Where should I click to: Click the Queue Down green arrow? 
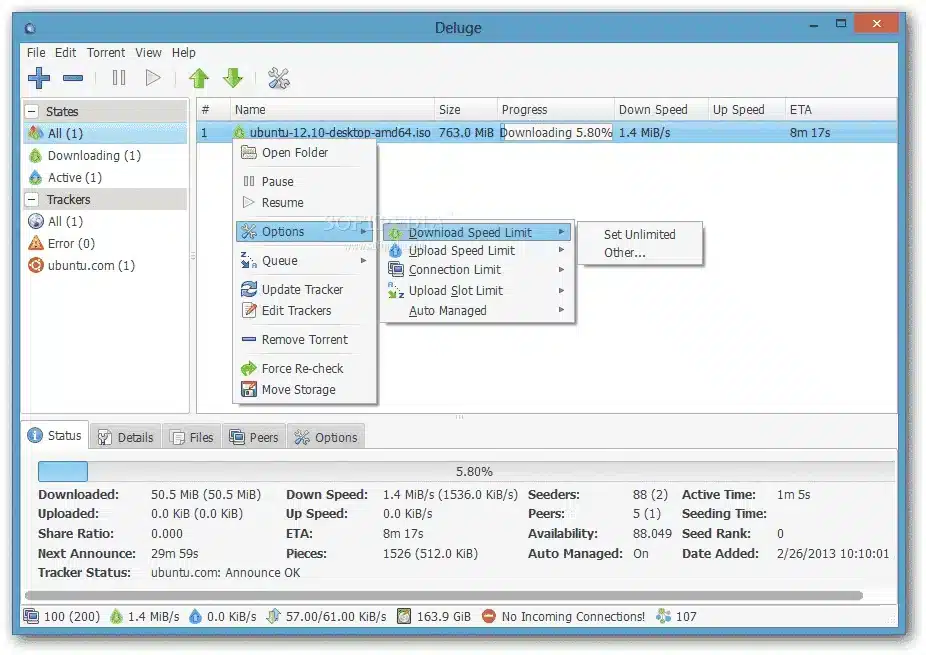click(233, 77)
